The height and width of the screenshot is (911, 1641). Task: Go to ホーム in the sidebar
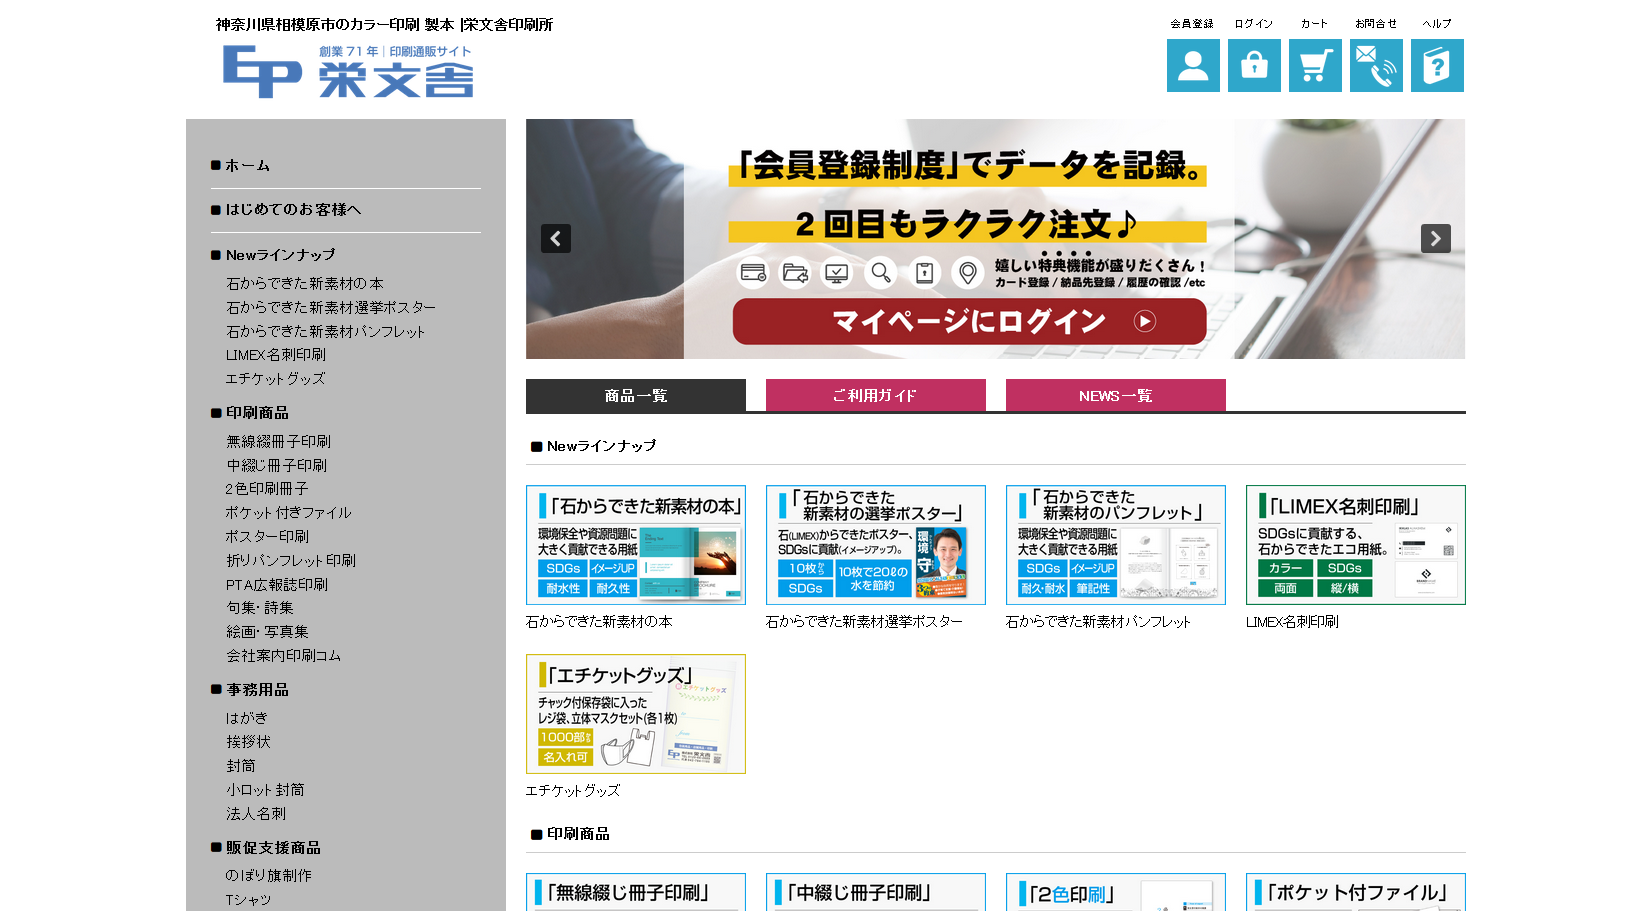(247, 166)
